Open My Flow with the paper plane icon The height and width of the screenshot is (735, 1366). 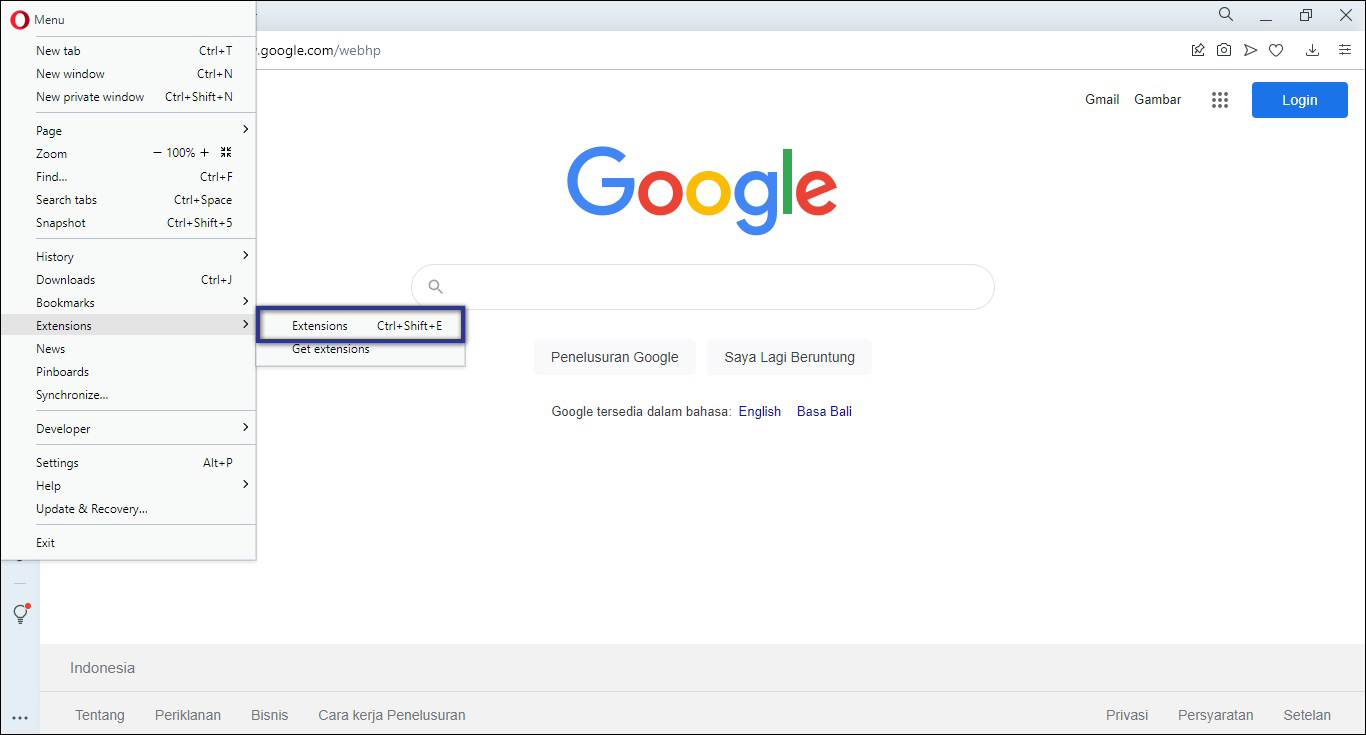[1250, 49]
